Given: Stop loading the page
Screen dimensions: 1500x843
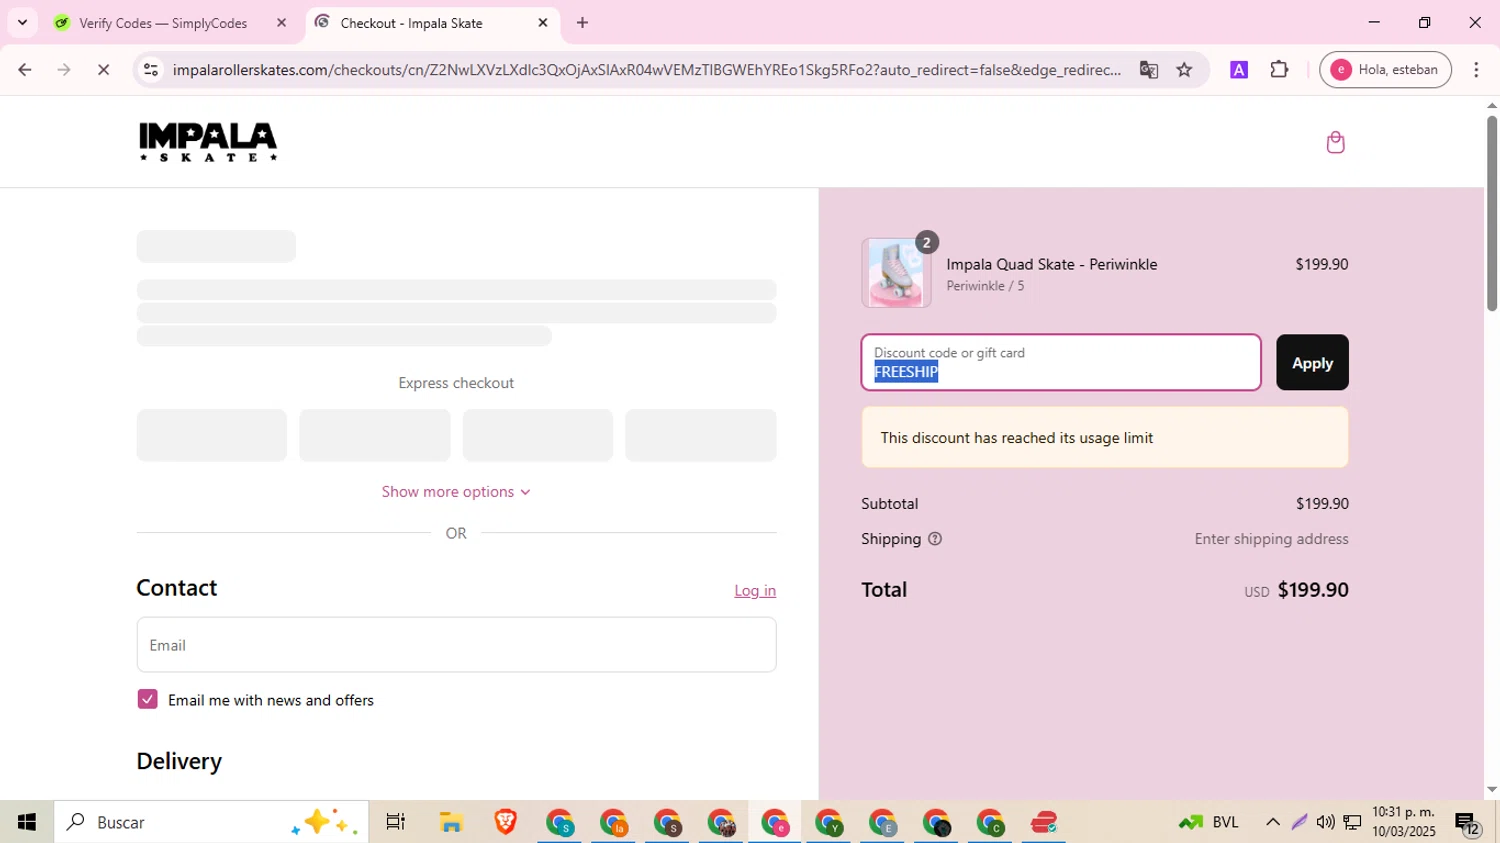Looking at the screenshot, I should 103,70.
